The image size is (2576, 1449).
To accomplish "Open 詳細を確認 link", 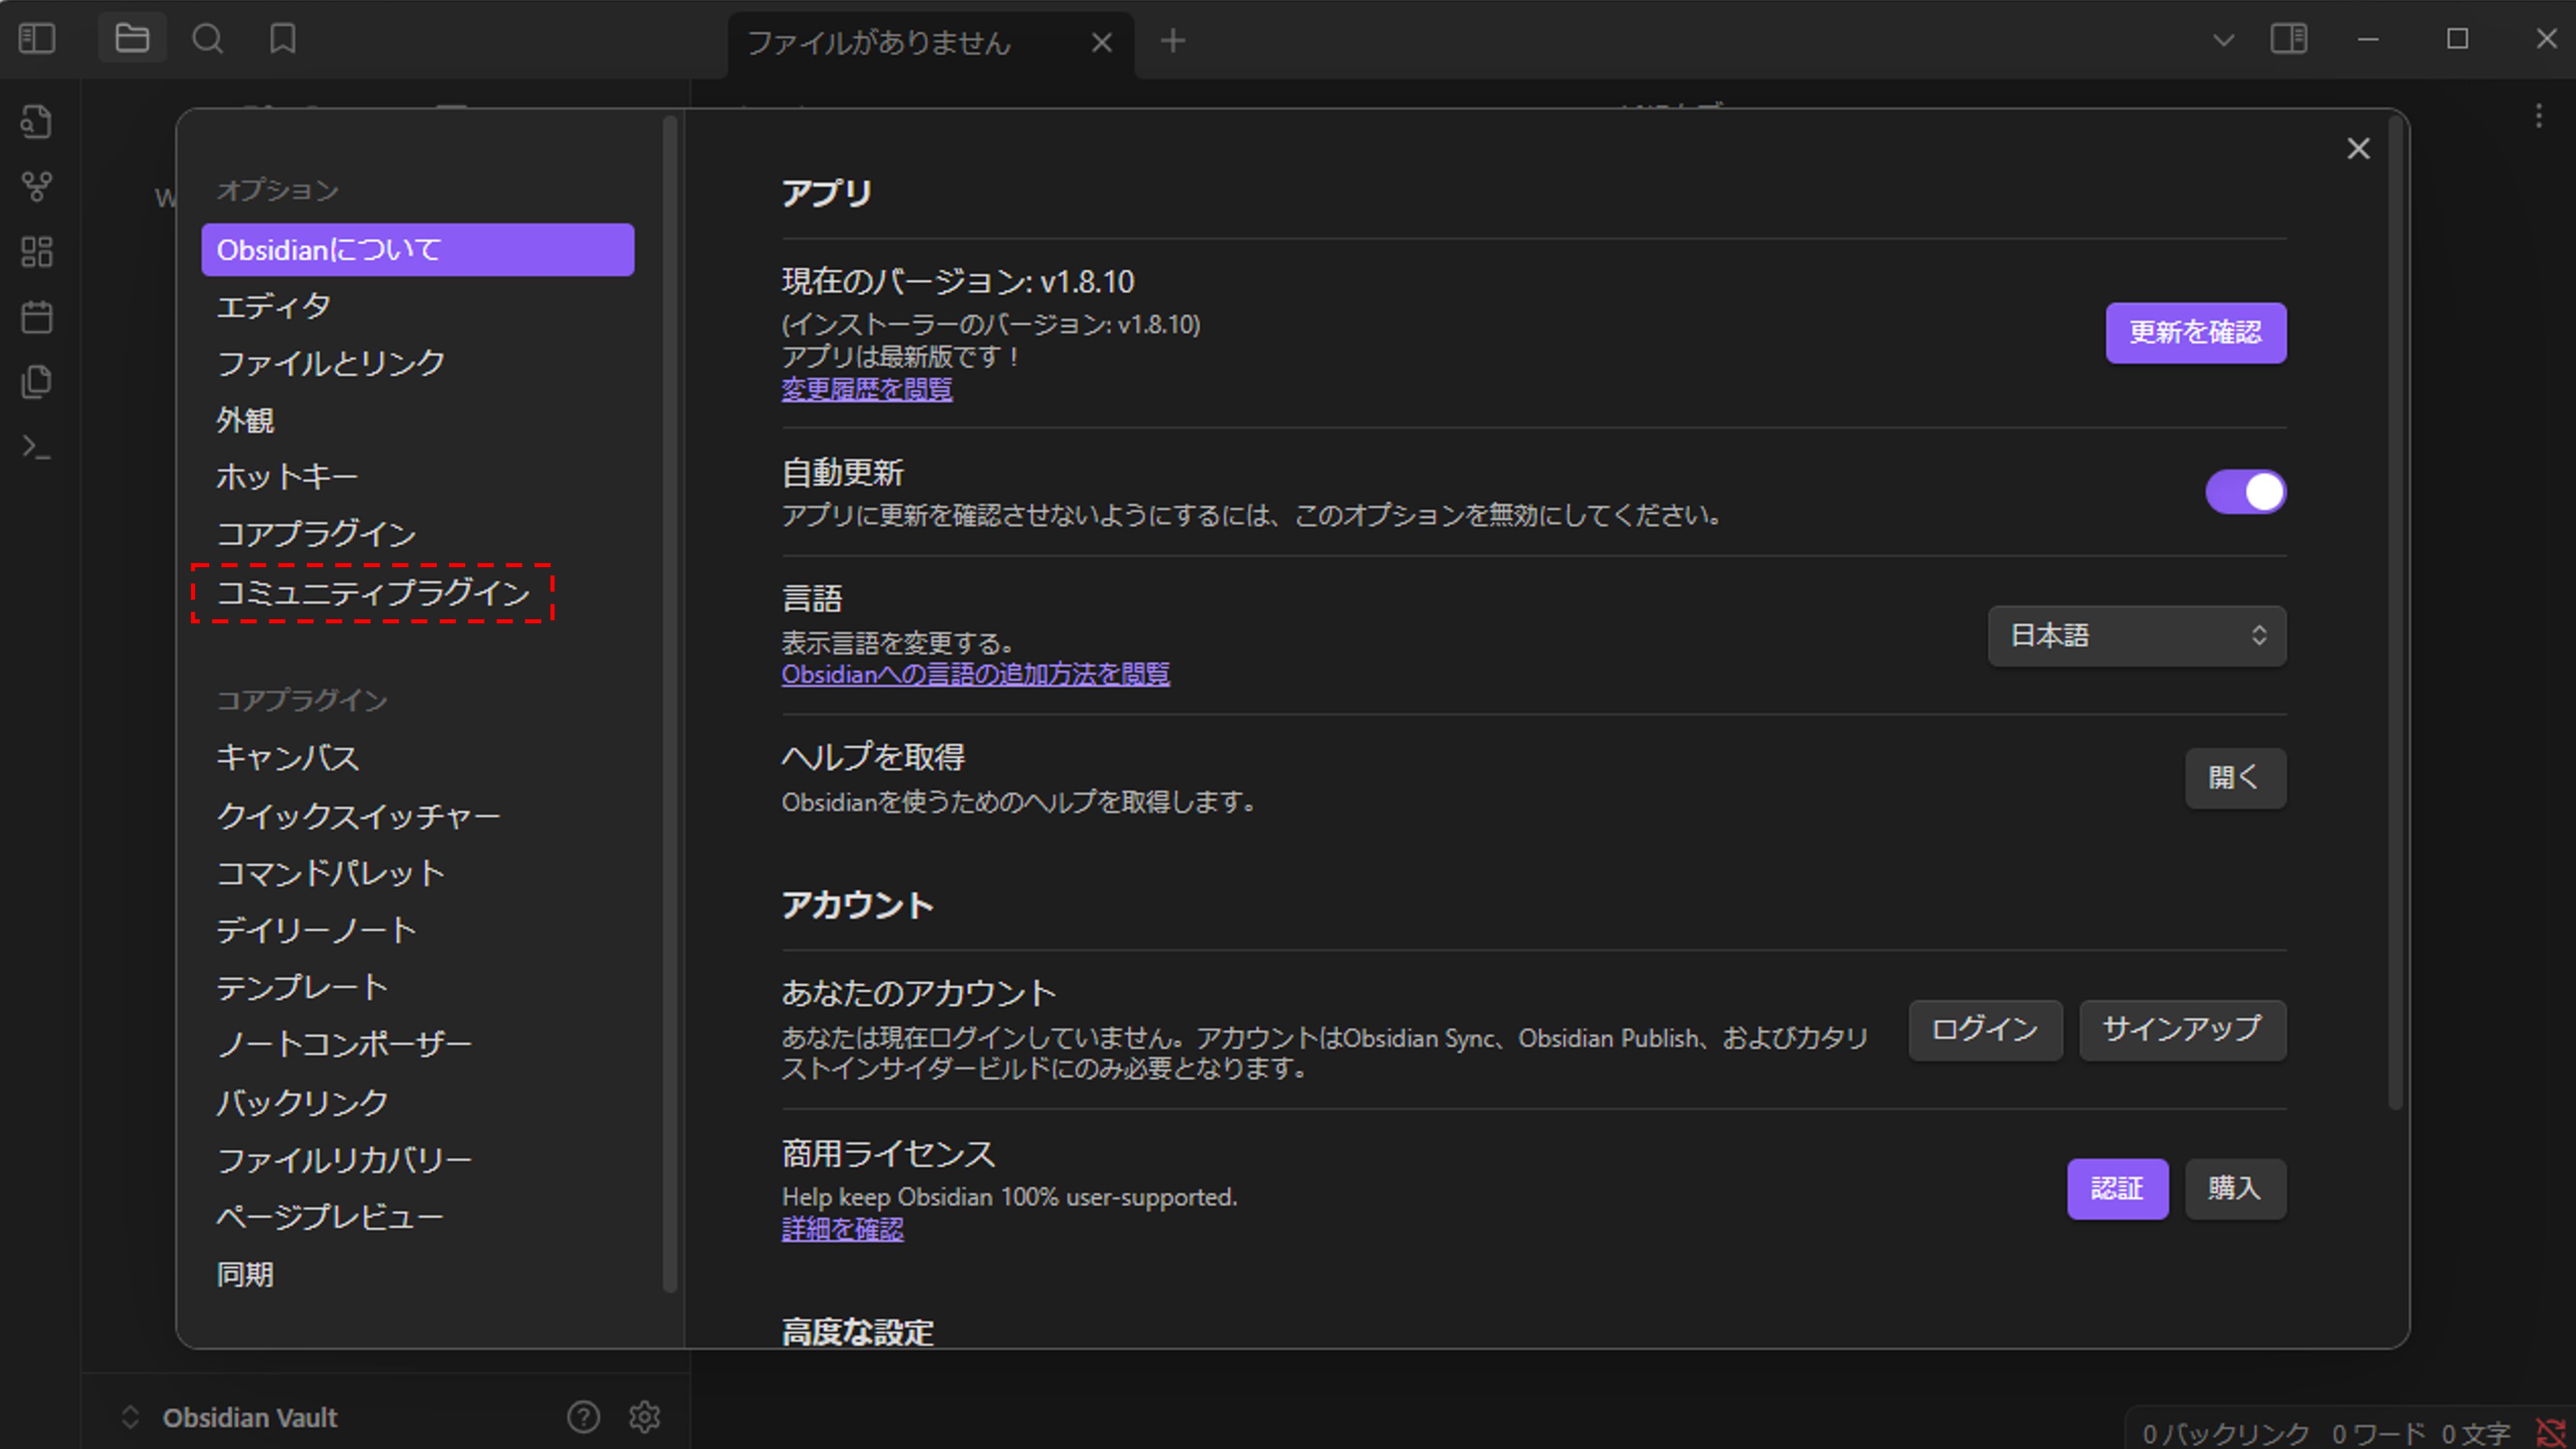I will tap(842, 1230).
